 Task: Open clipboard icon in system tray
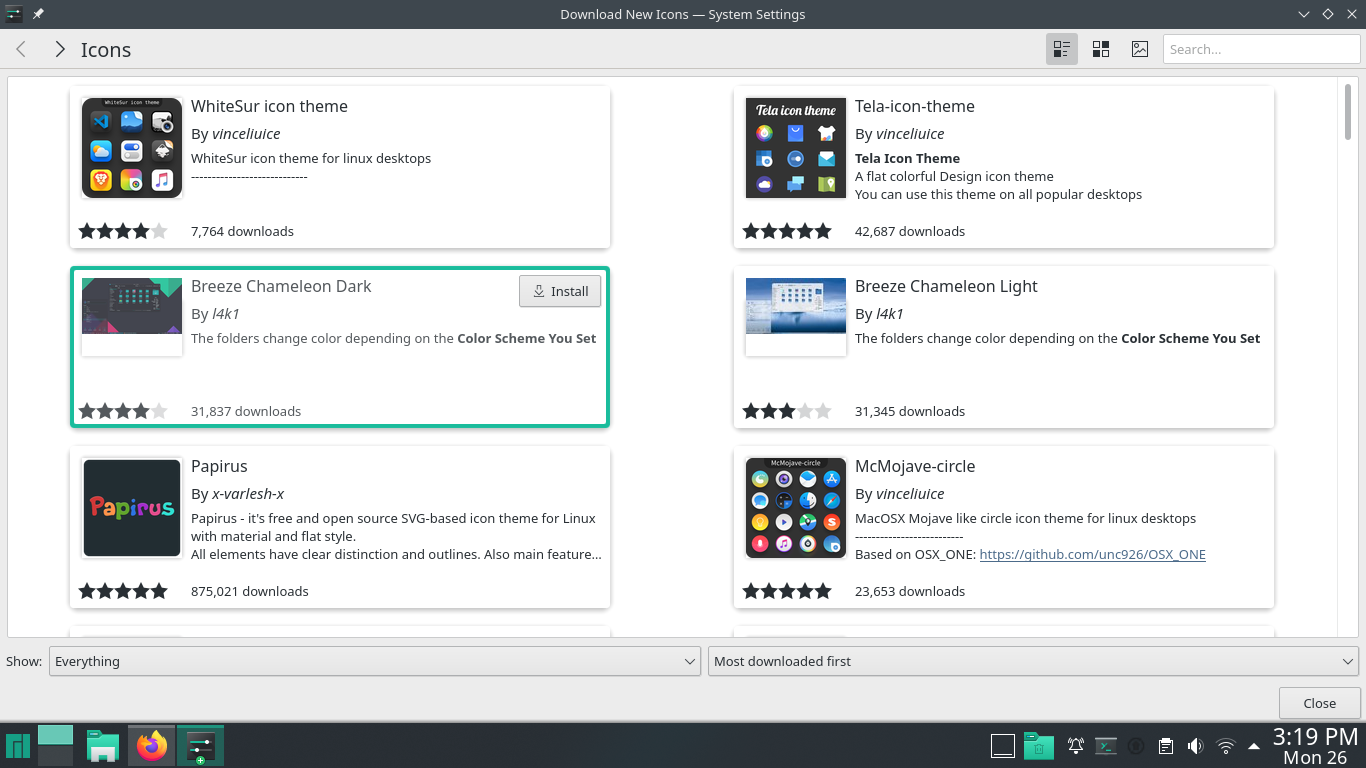pyautogui.click(x=1165, y=746)
